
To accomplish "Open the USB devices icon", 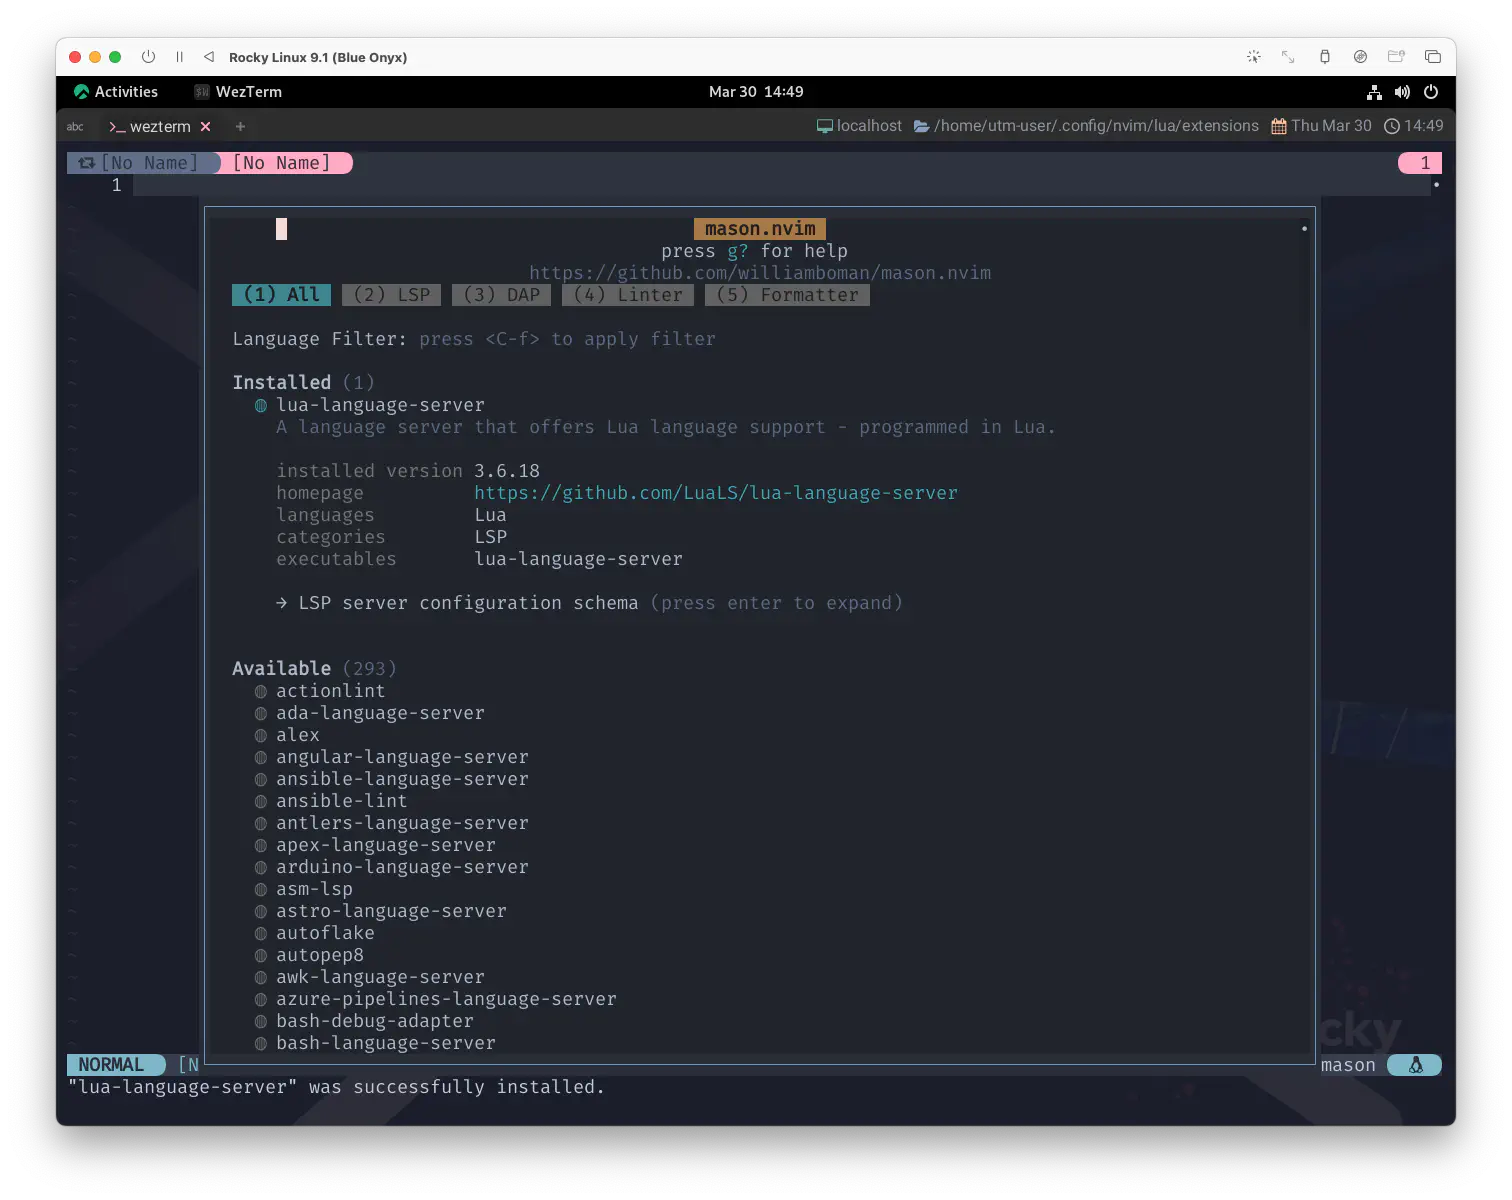I will 1324,57.
